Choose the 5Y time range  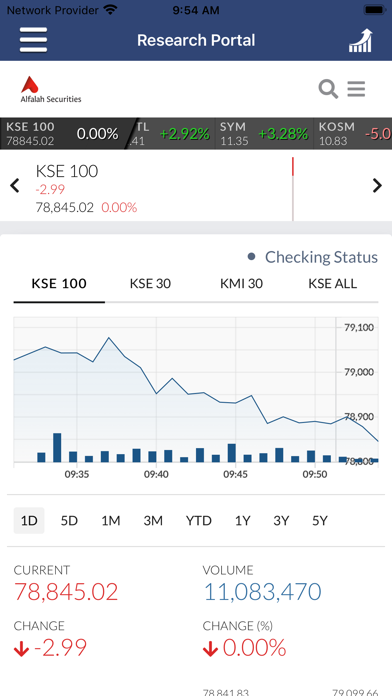320,520
